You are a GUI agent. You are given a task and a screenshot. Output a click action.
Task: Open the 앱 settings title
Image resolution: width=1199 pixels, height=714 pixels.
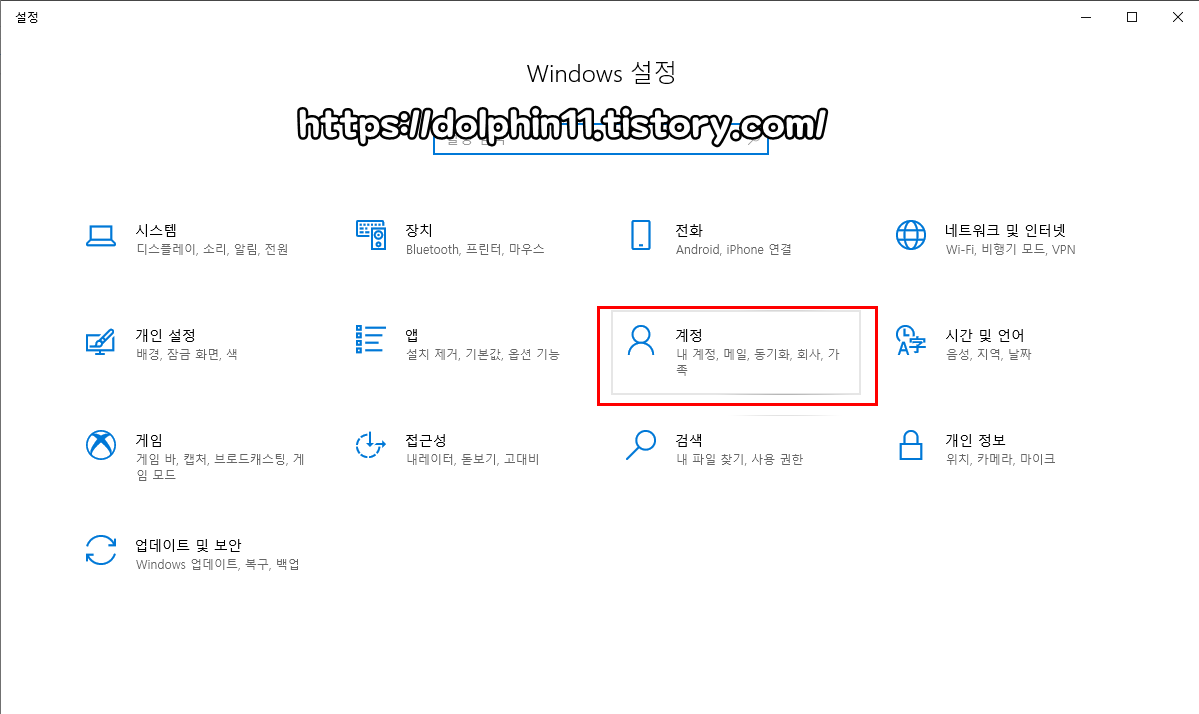pyautogui.click(x=412, y=336)
